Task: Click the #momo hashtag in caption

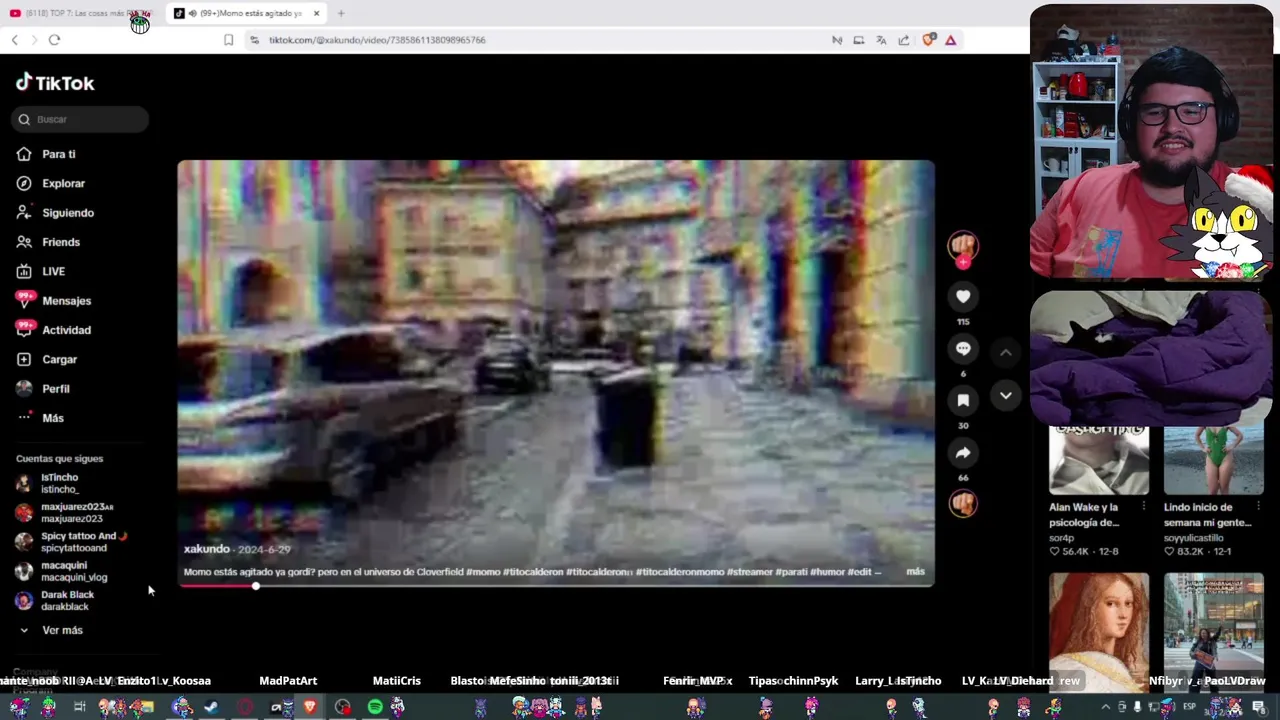Action: pos(483,572)
